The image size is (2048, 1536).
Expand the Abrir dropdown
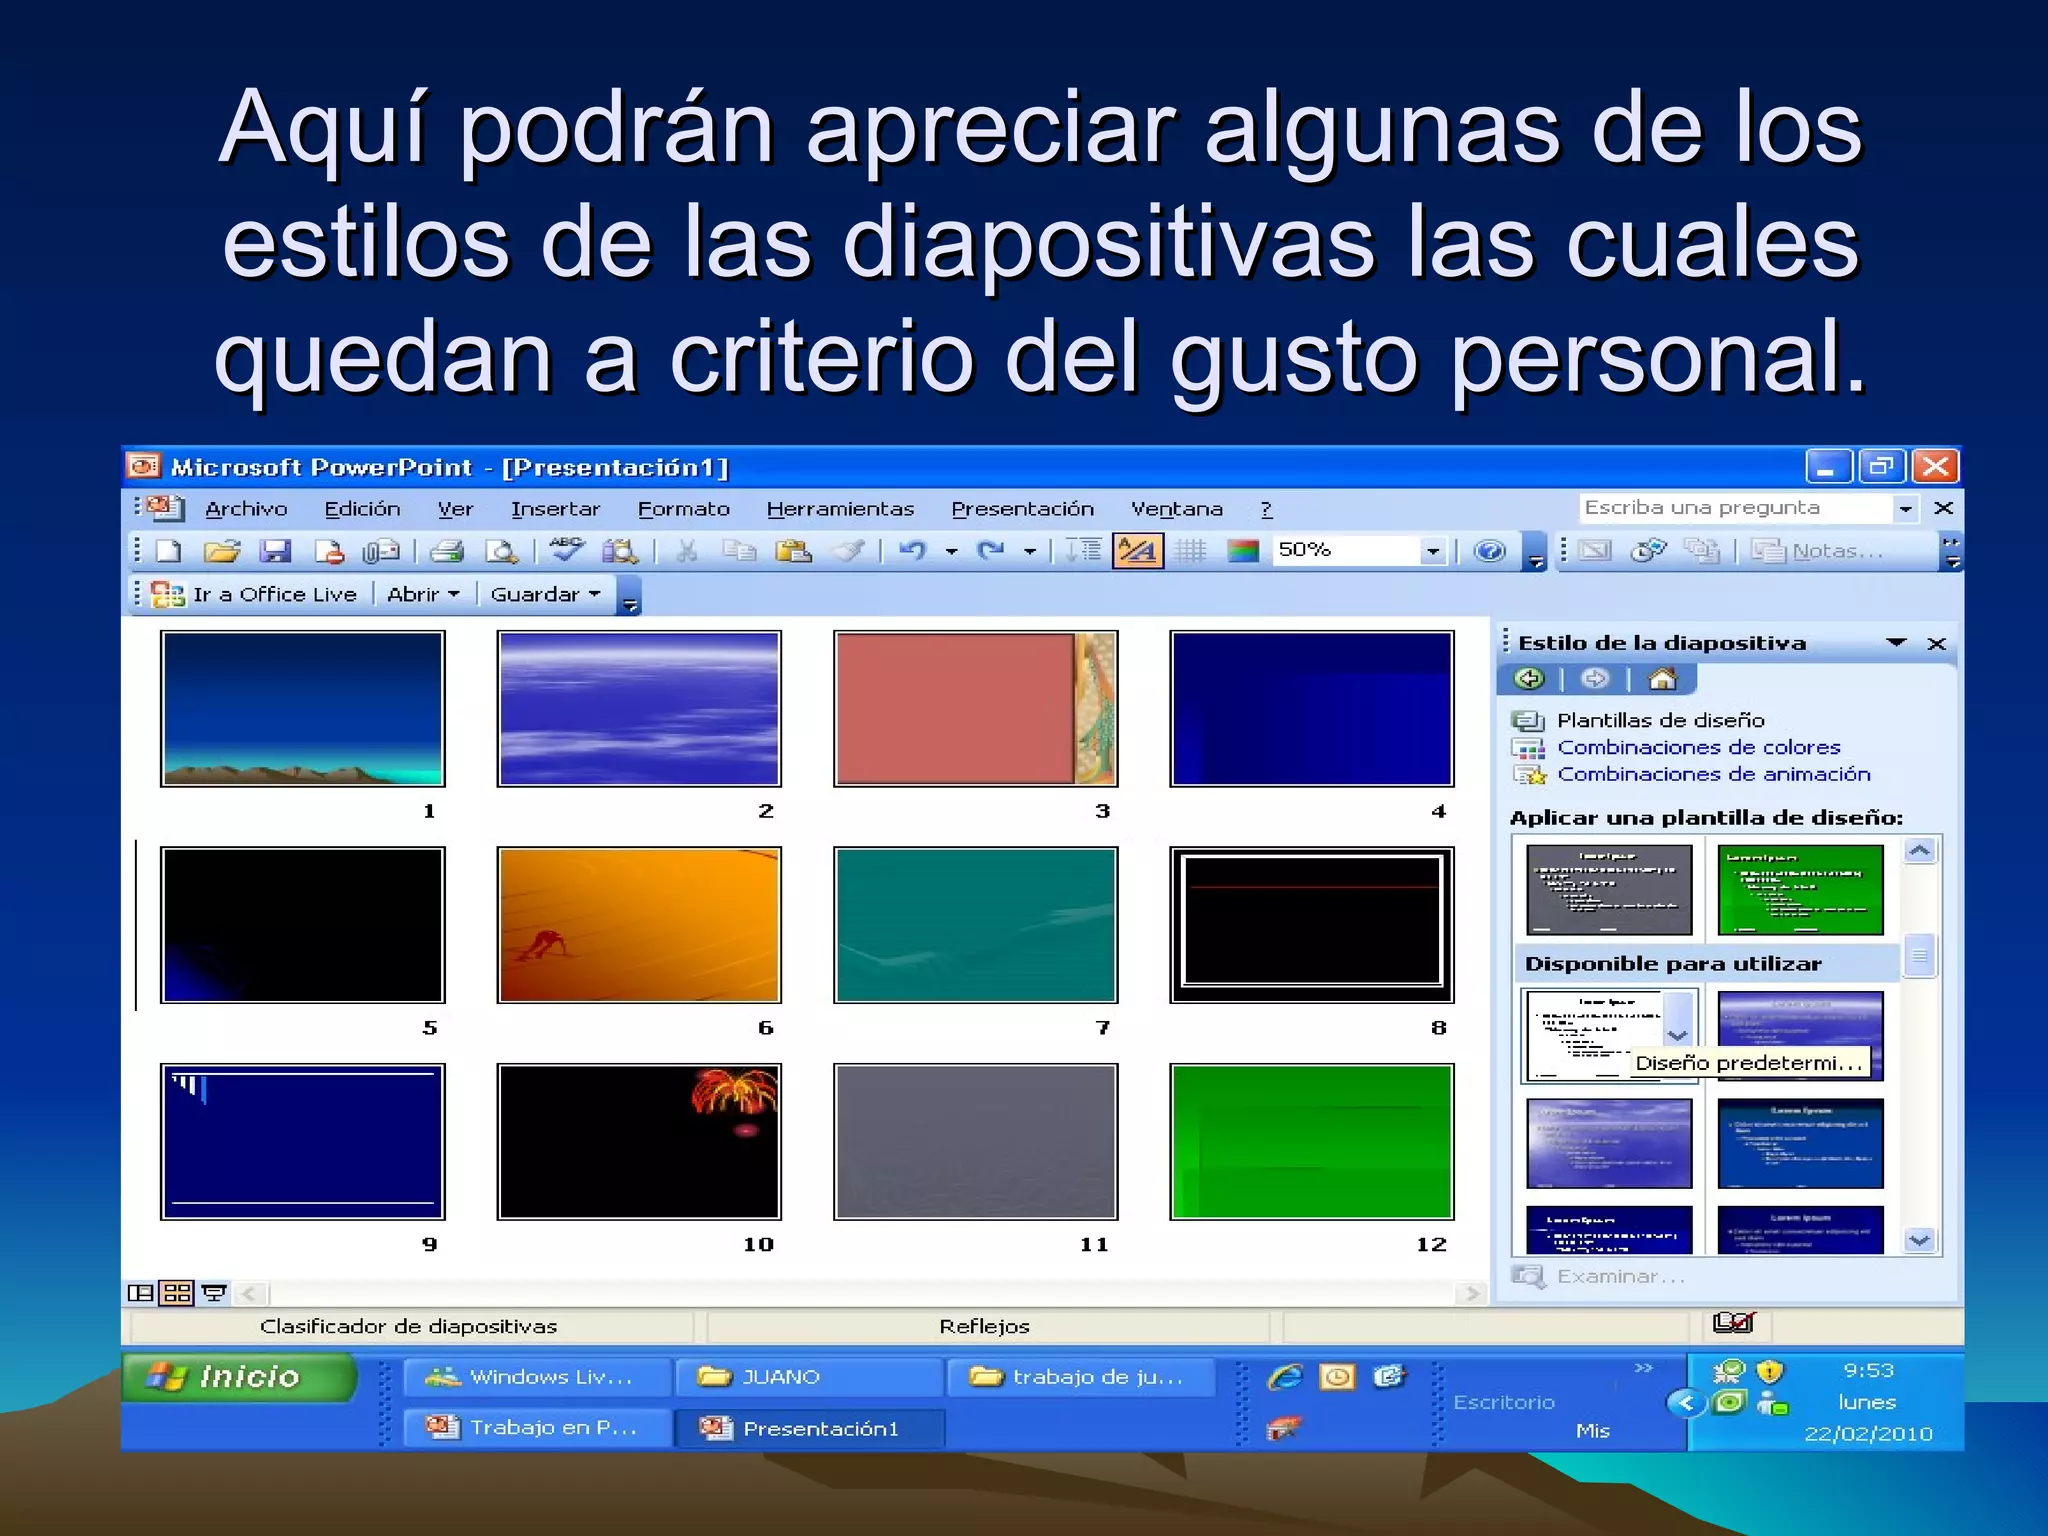click(x=423, y=595)
